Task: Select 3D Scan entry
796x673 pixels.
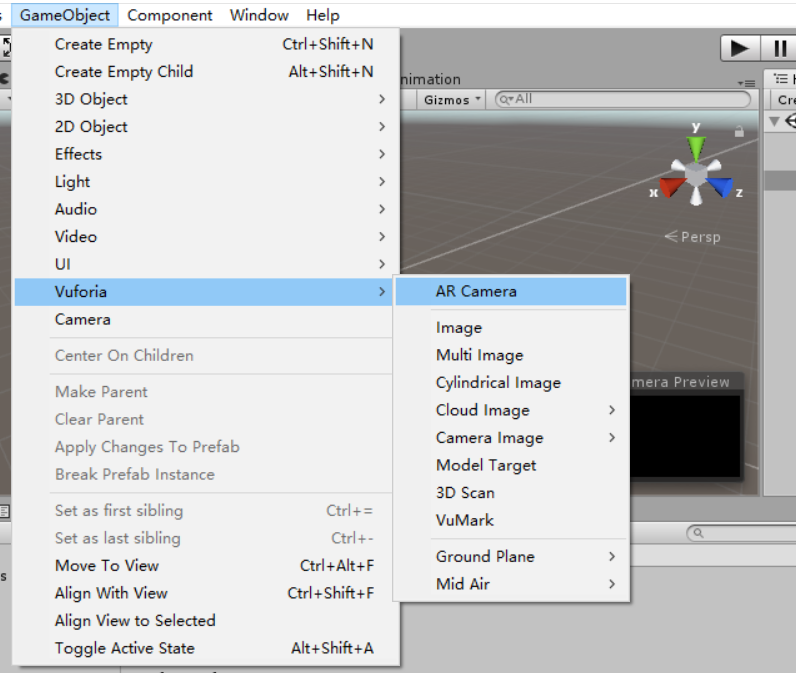Action: click(x=511, y=492)
